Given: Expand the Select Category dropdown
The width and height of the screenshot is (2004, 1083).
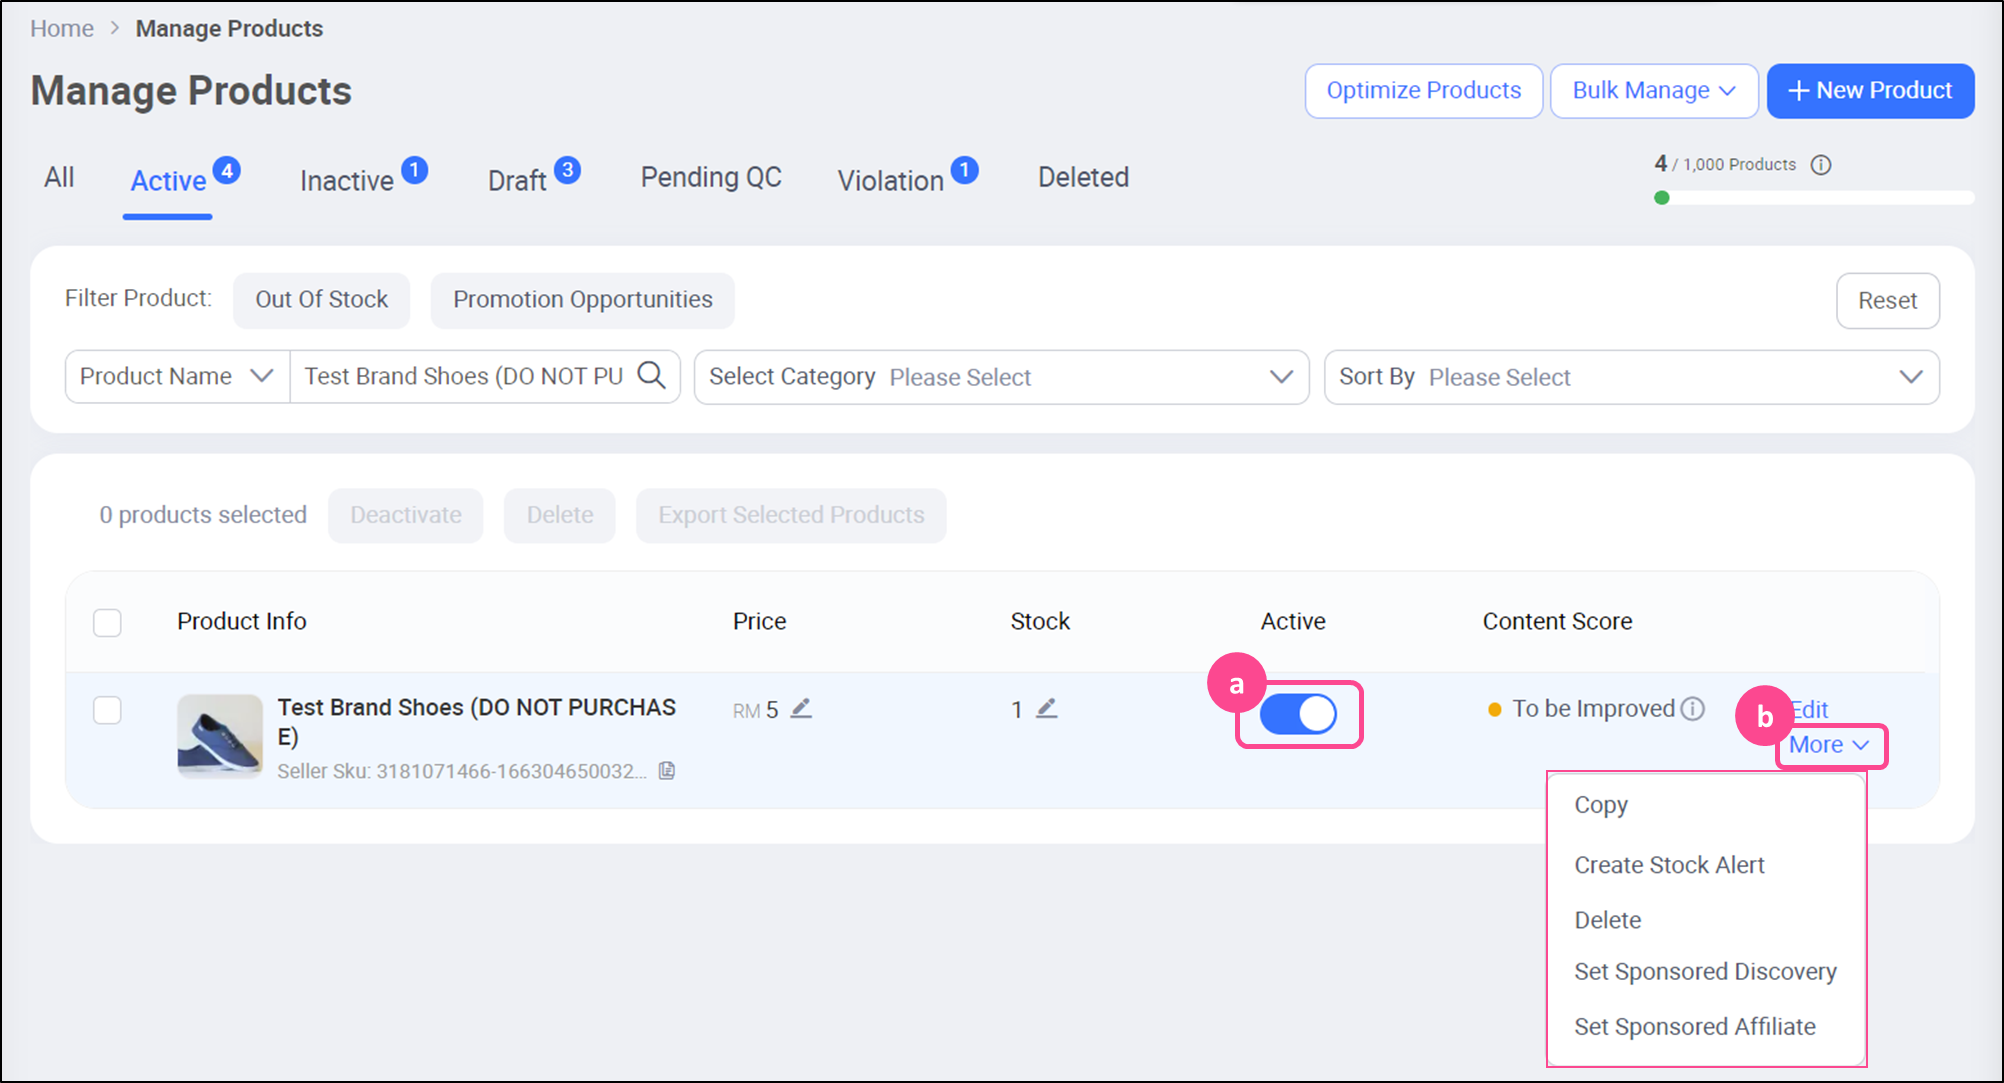Looking at the screenshot, I should (x=1001, y=377).
